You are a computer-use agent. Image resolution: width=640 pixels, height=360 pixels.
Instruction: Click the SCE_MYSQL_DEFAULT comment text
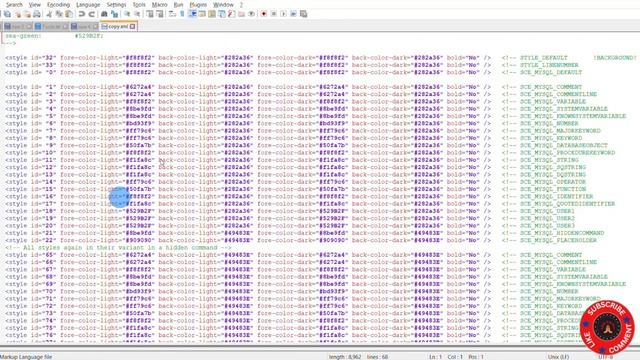coord(551,73)
